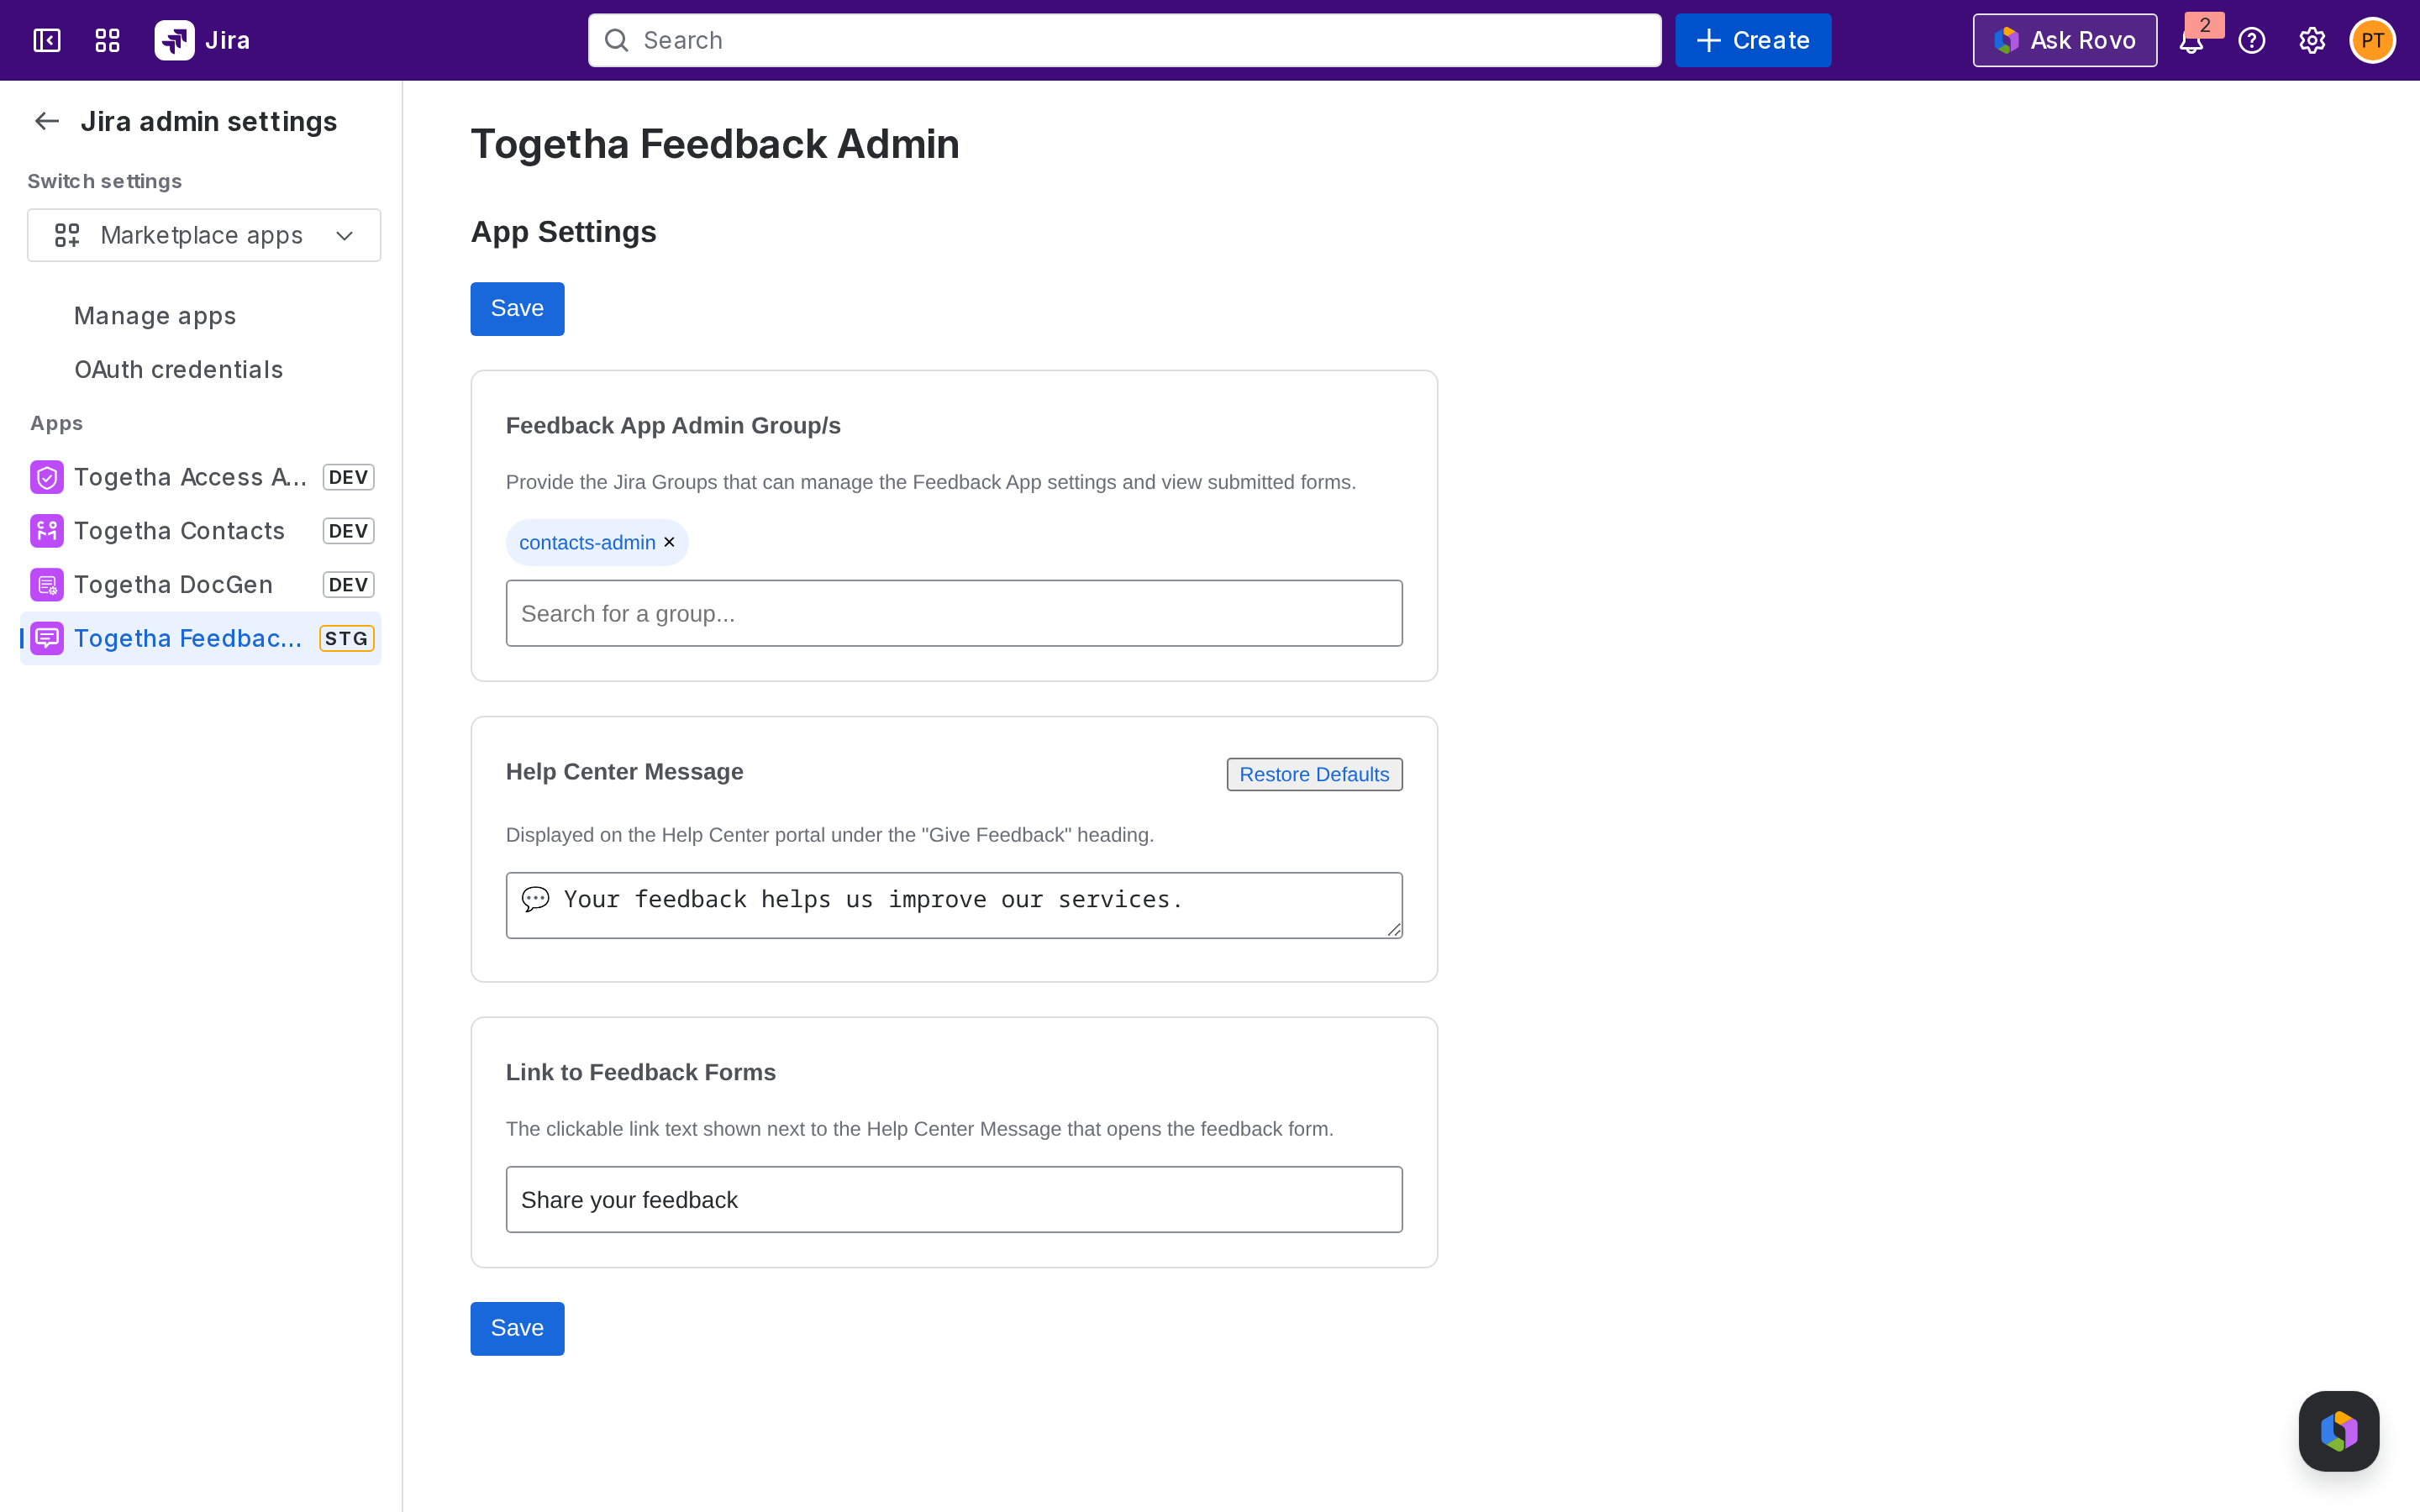Open Ask Rovo assistant

coord(2064,40)
